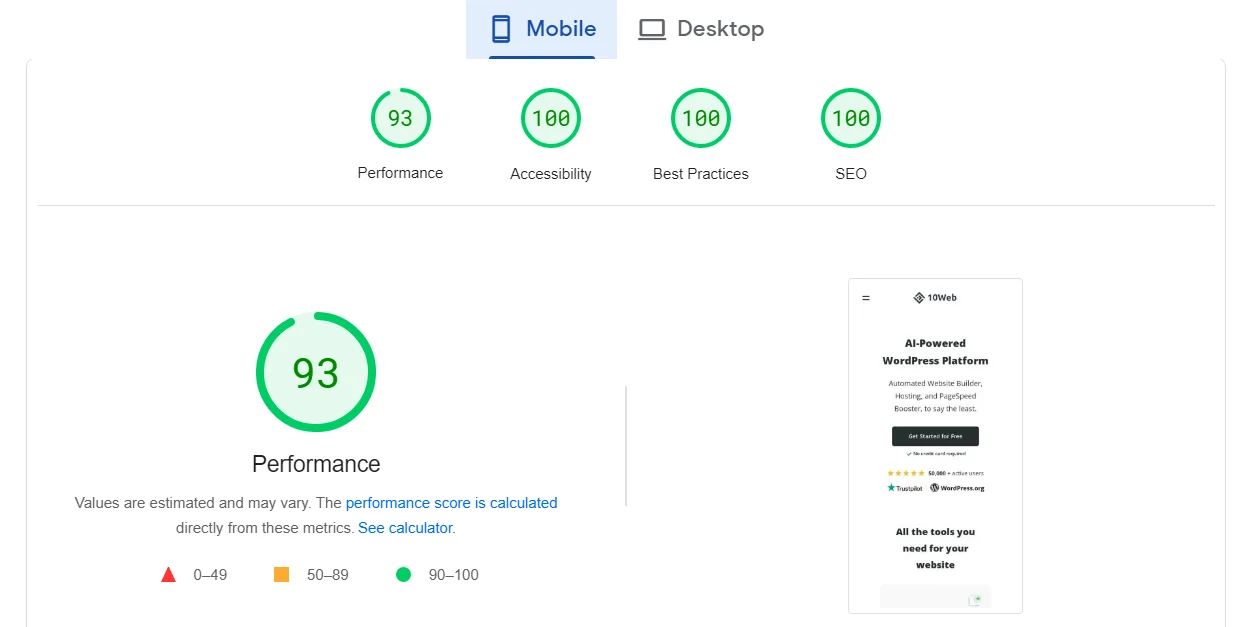Jump to the Accessibility score gauge
The width and height of the screenshot is (1250, 627).
coord(550,118)
